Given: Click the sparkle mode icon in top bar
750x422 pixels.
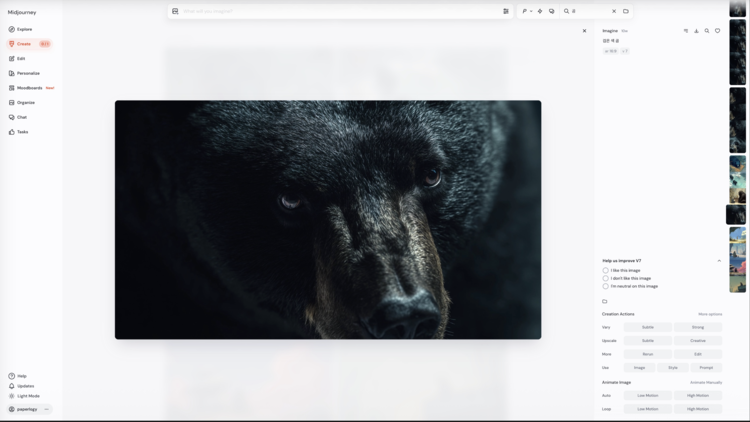Looking at the screenshot, I should click(540, 11).
